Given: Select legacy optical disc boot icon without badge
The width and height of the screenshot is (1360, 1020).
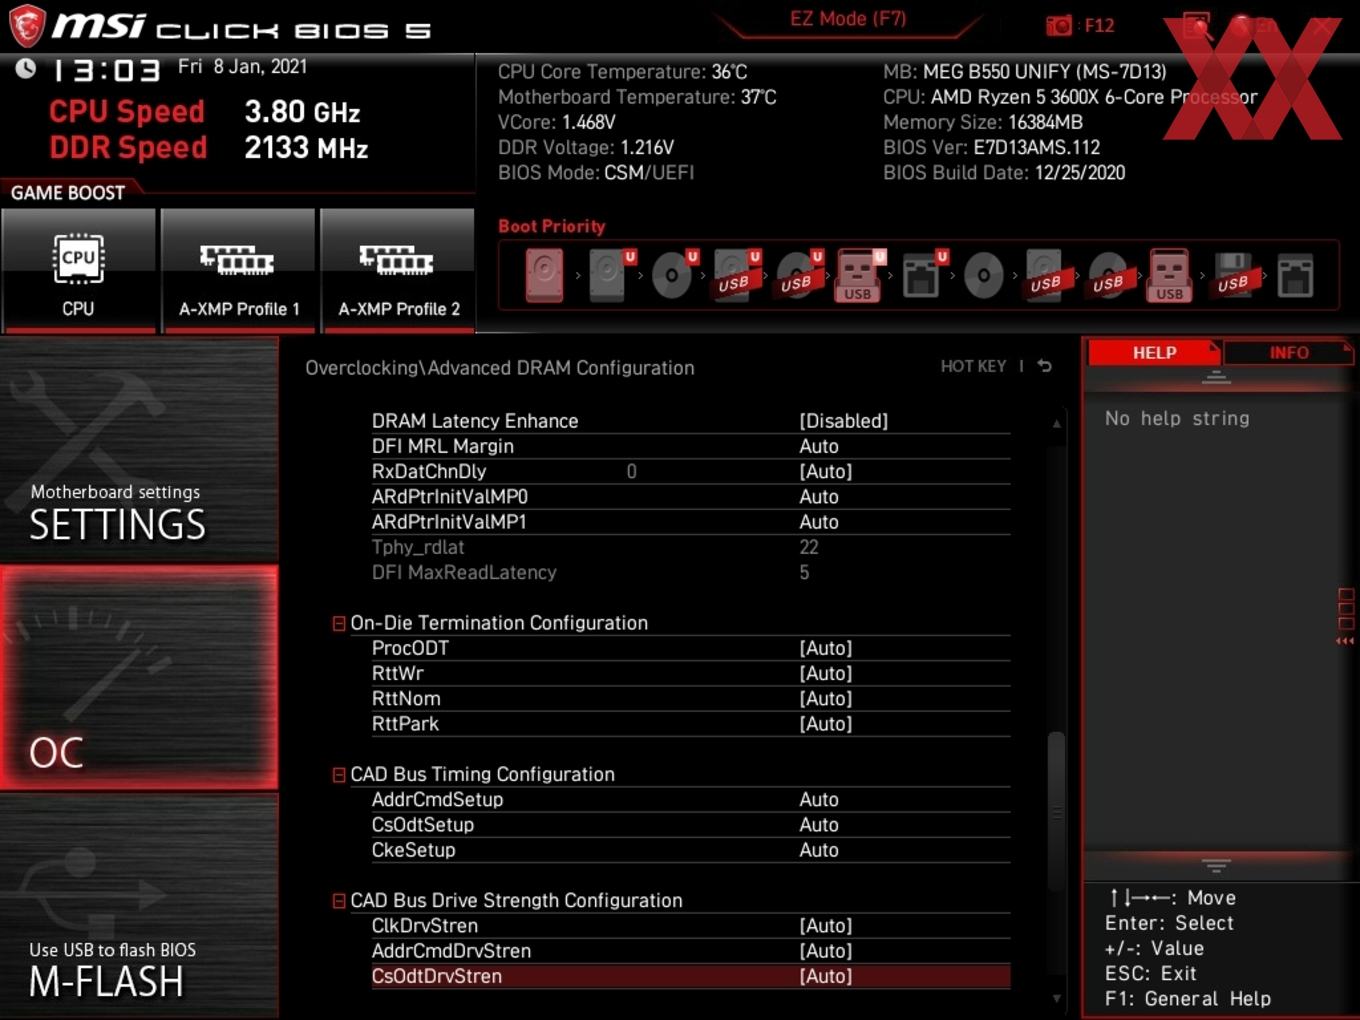Looking at the screenshot, I should pos(983,275).
